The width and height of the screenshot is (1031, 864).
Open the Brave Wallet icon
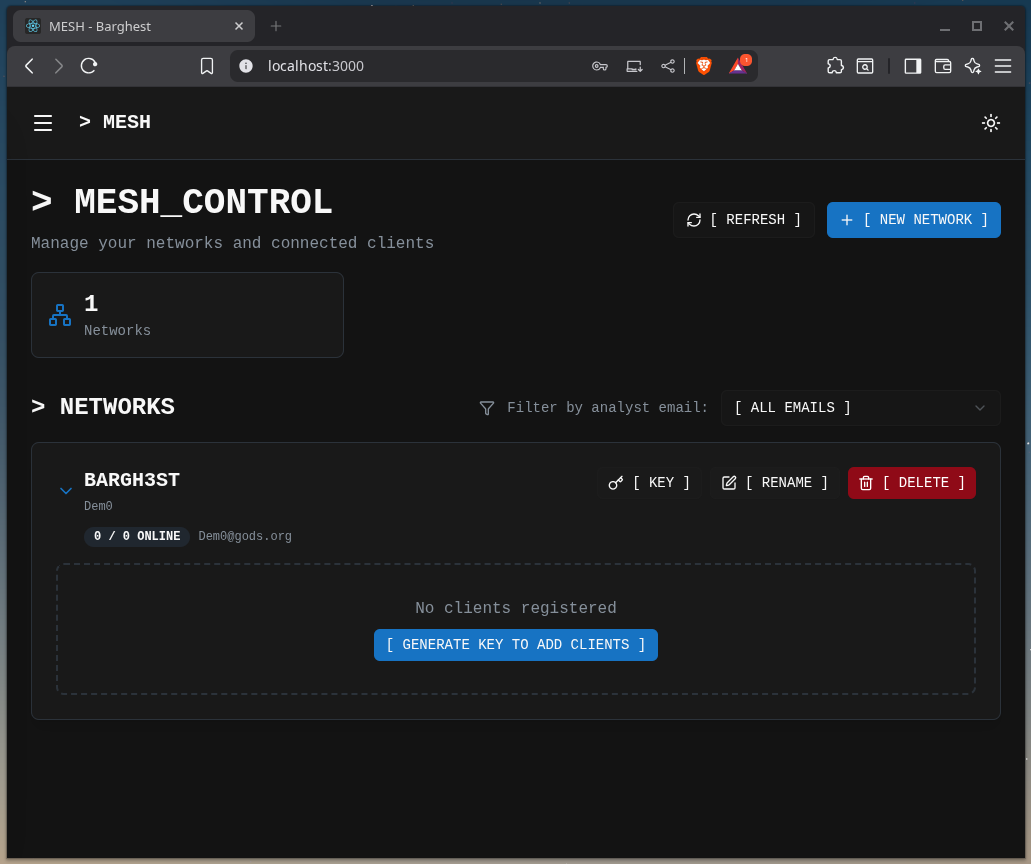[x=942, y=66]
